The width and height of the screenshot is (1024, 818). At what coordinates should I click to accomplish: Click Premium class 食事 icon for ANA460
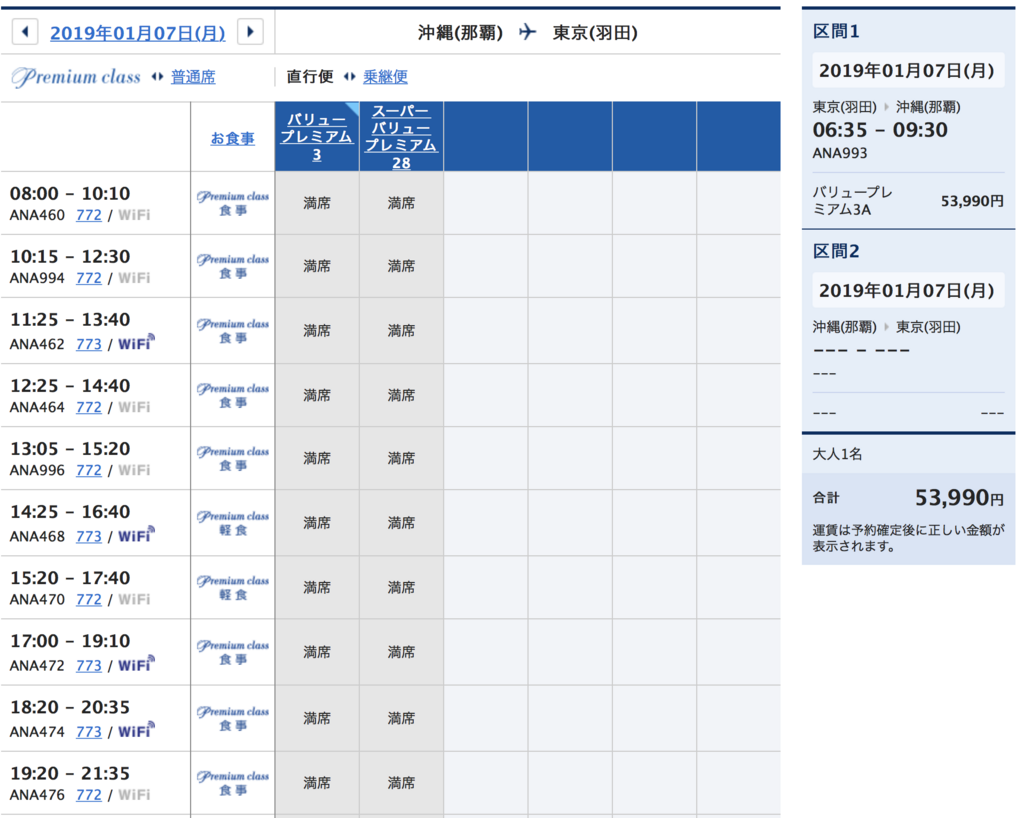click(232, 203)
